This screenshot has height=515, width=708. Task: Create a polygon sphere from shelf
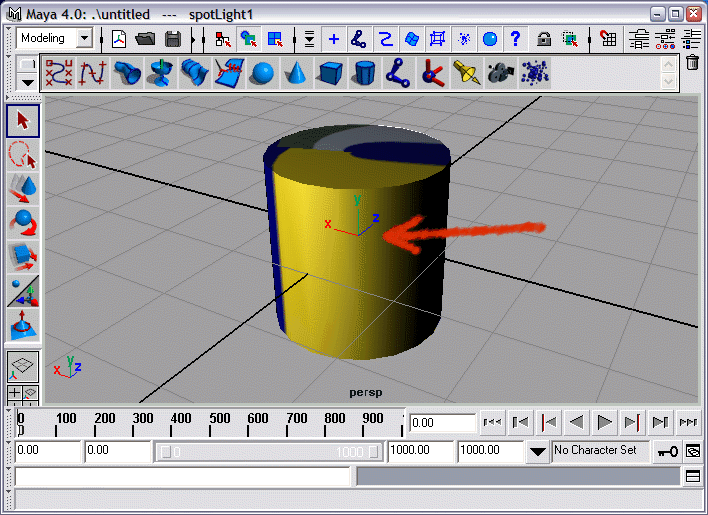[x=262, y=73]
